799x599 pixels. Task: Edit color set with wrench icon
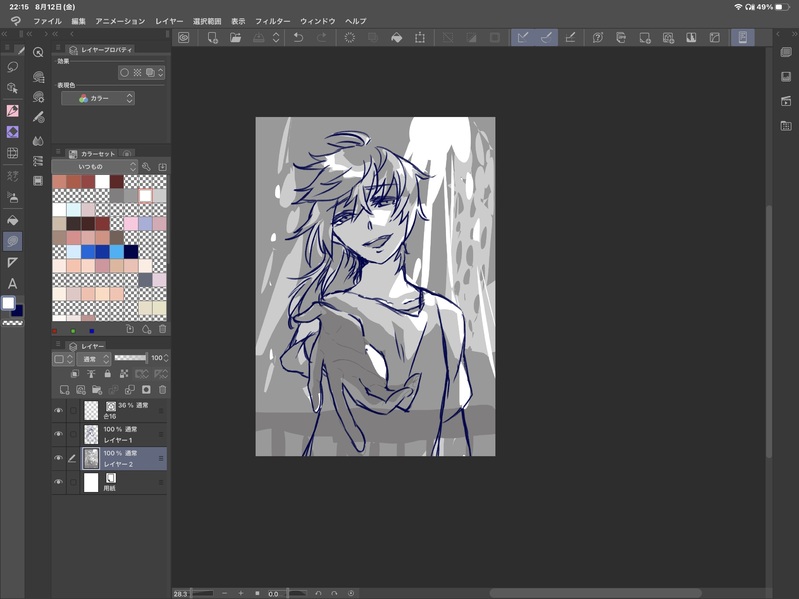146,167
